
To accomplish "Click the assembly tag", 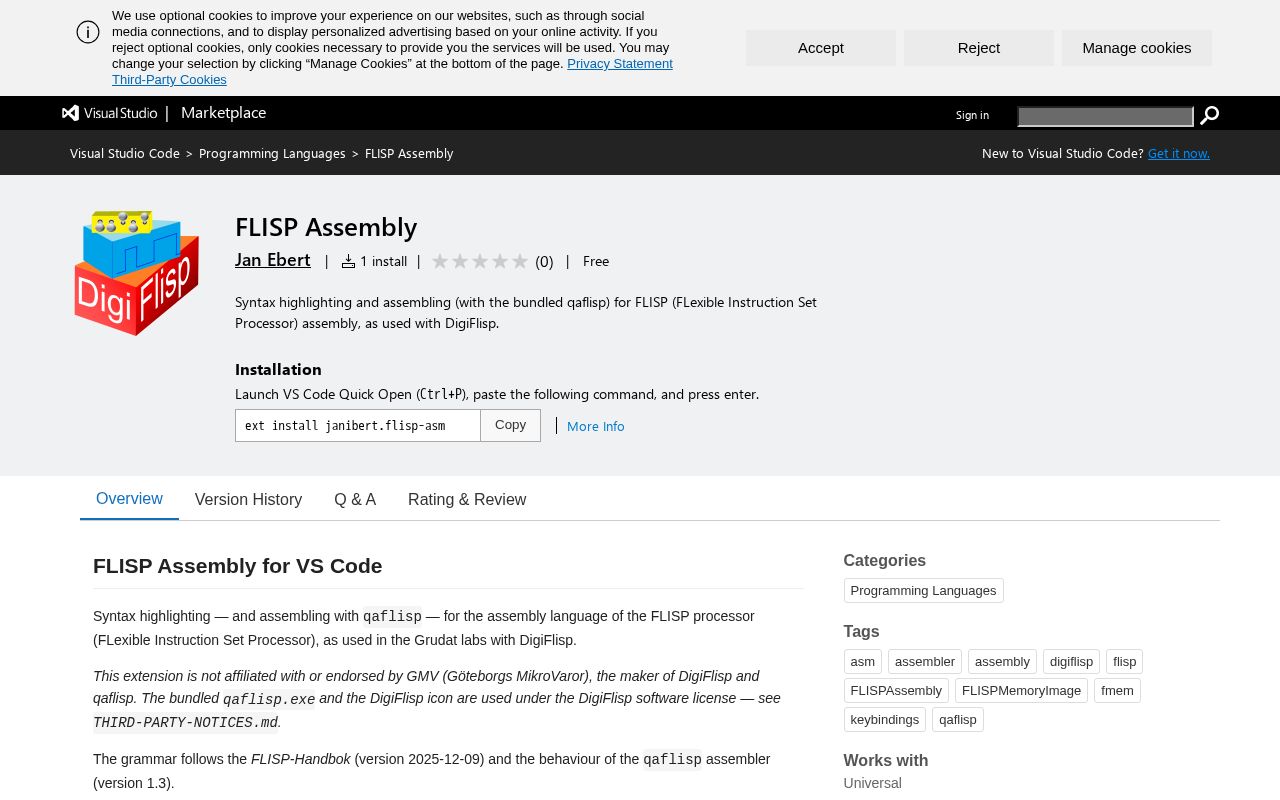I will (x=1002, y=662).
